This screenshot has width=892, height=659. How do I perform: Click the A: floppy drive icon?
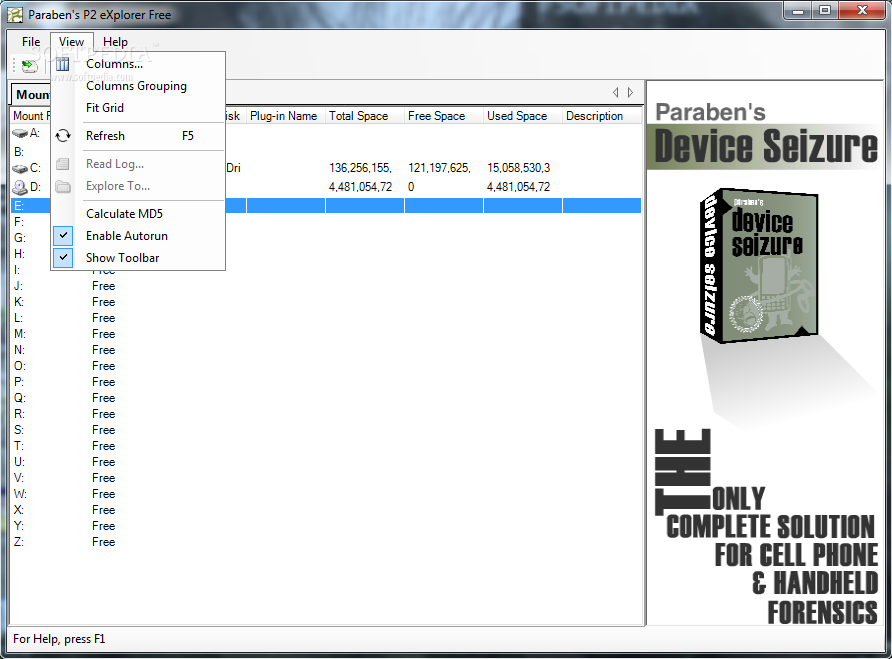point(20,133)
